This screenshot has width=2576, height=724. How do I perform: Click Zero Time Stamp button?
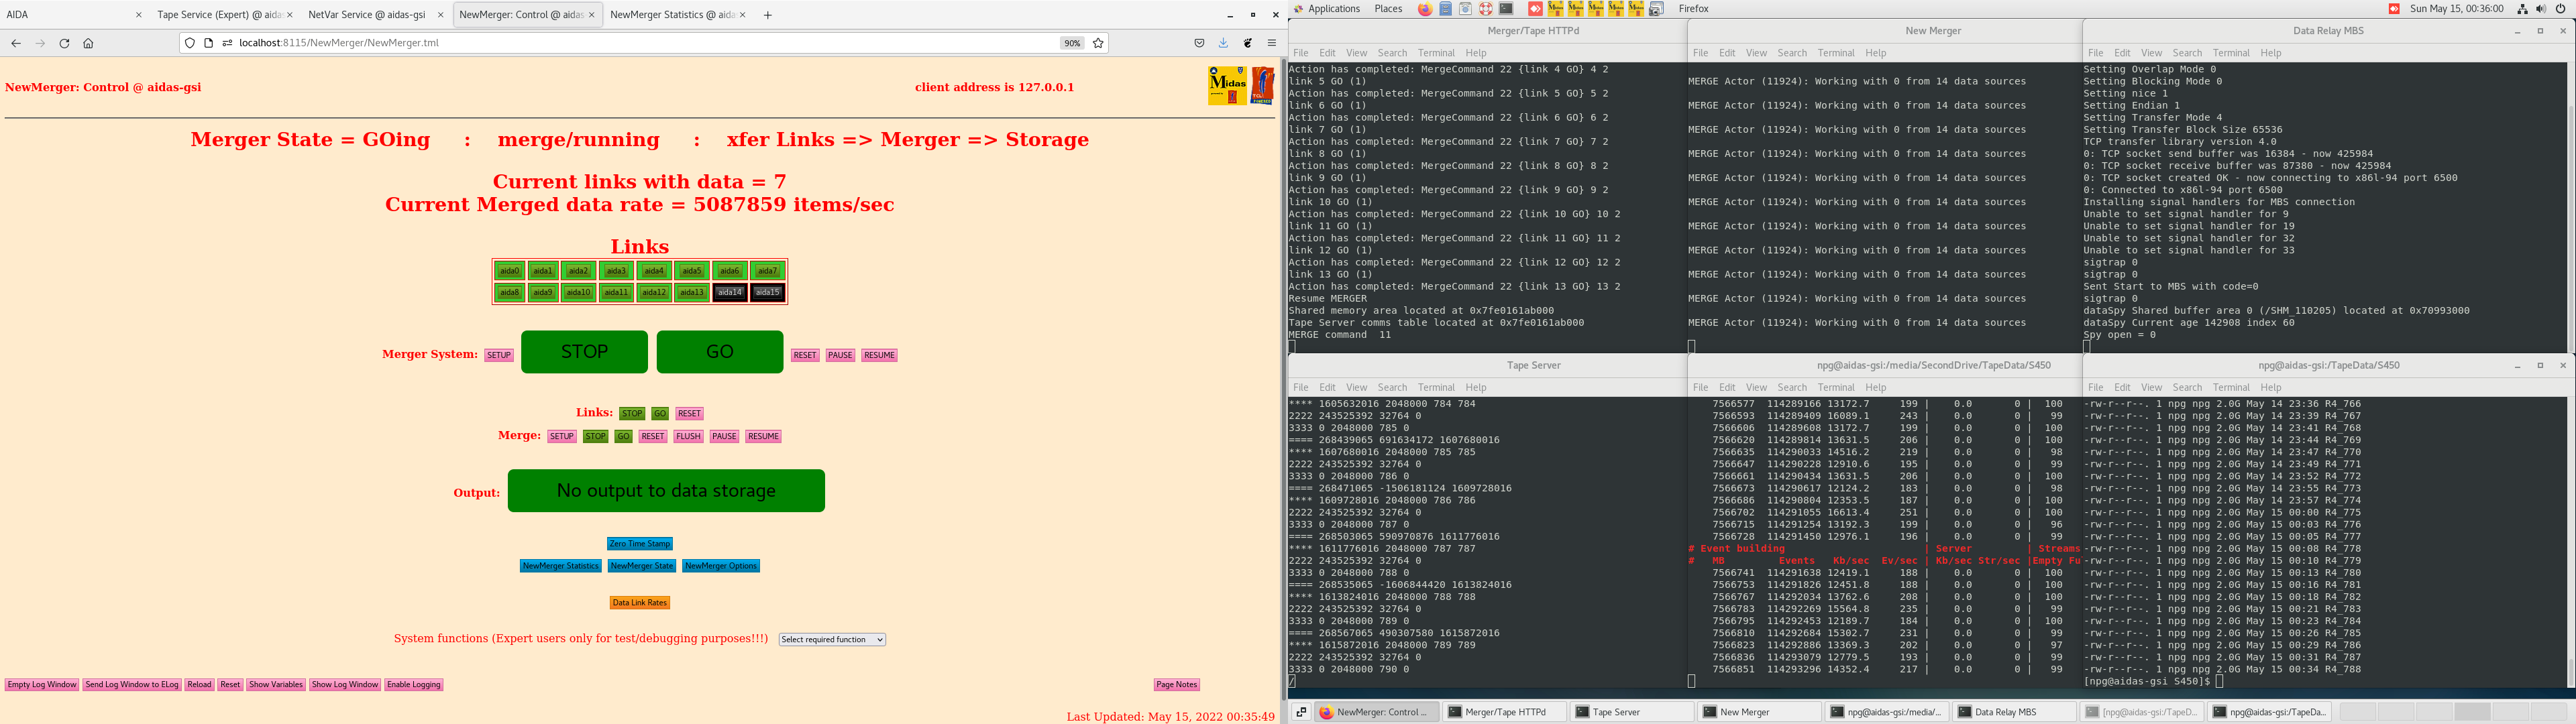tap(640, 544)
